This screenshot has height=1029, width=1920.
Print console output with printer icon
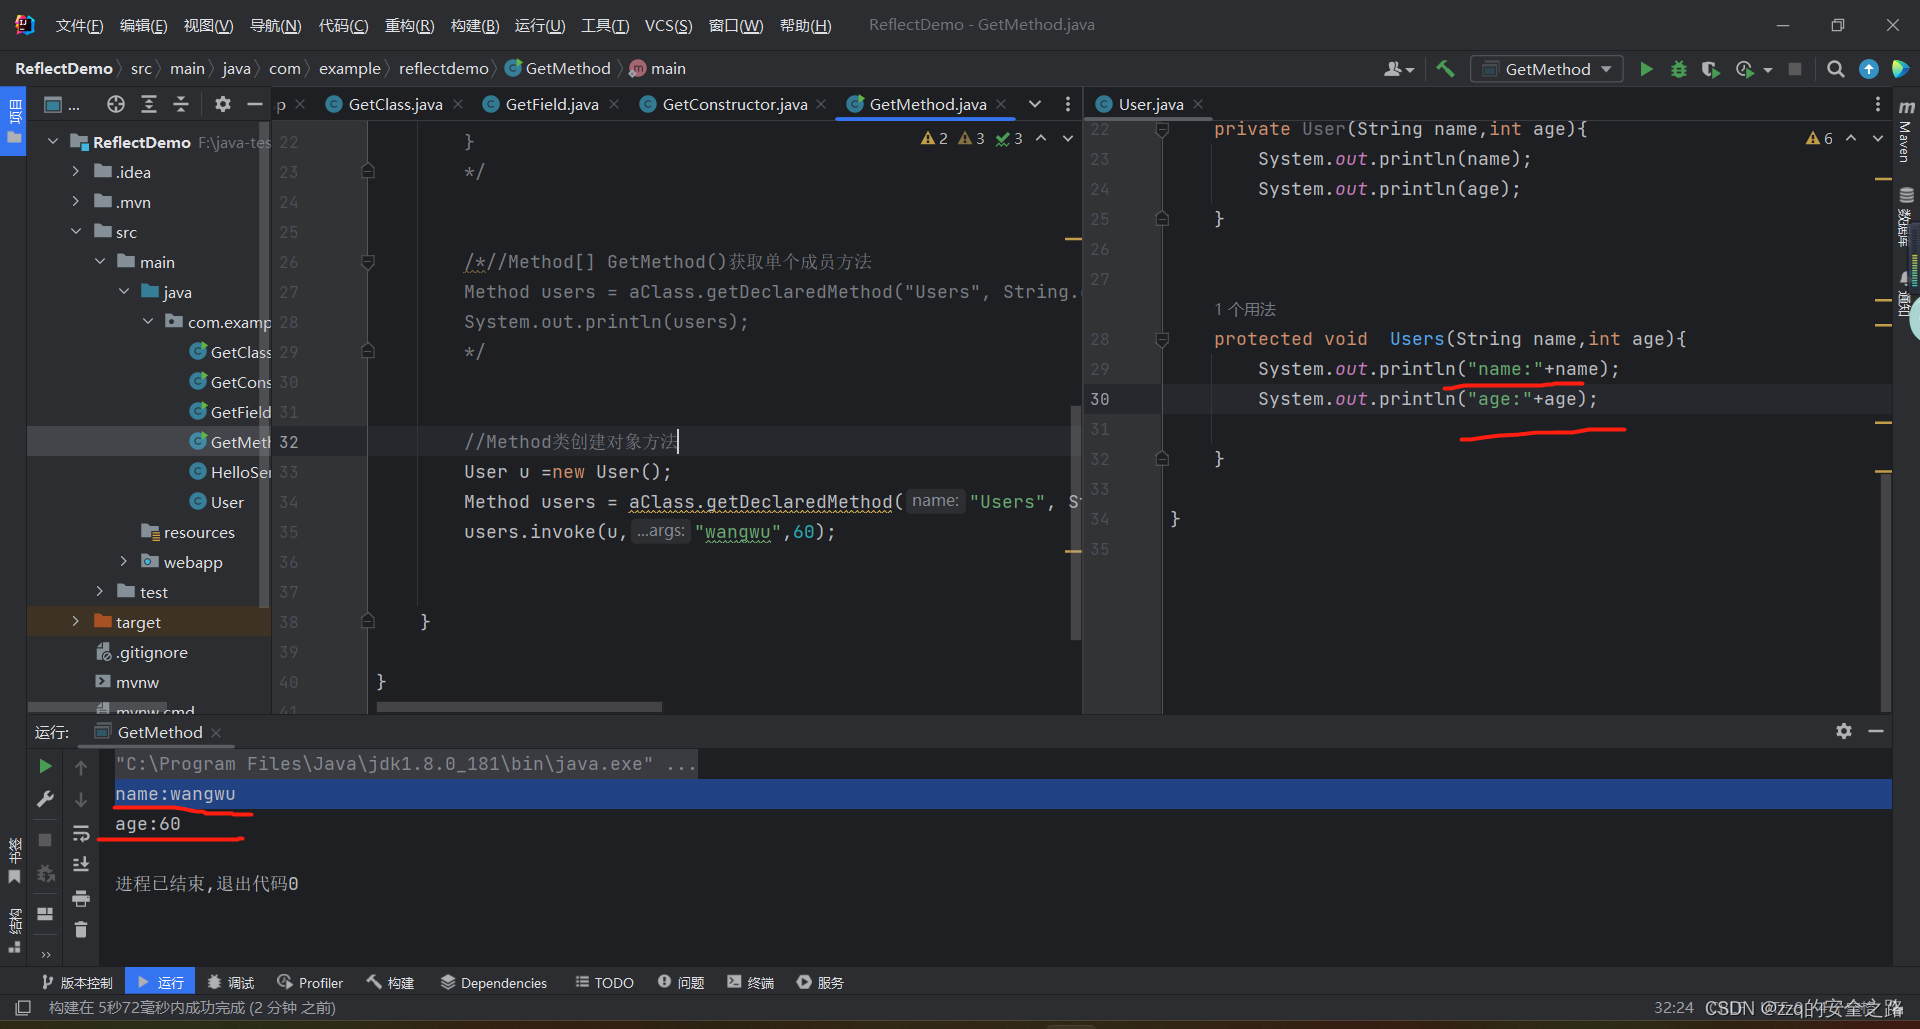pos(81,898)
